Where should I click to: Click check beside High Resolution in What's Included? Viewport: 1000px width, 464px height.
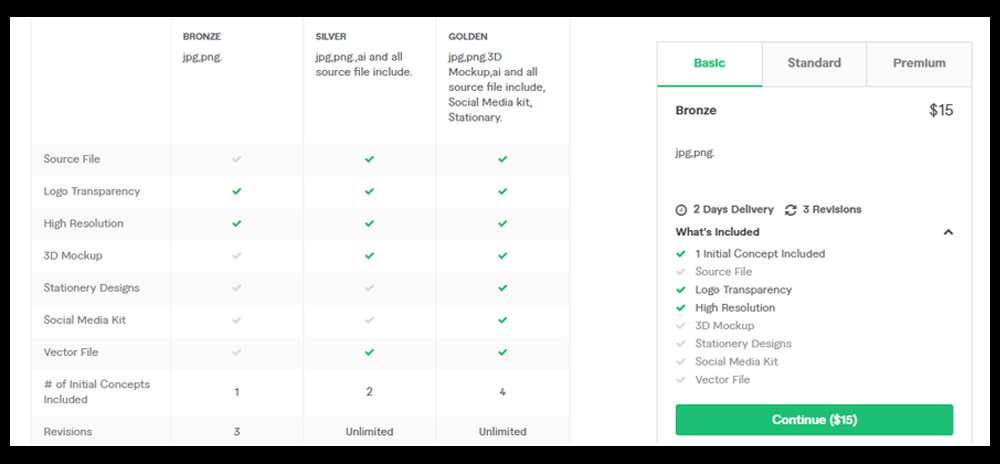coord(680,308)
